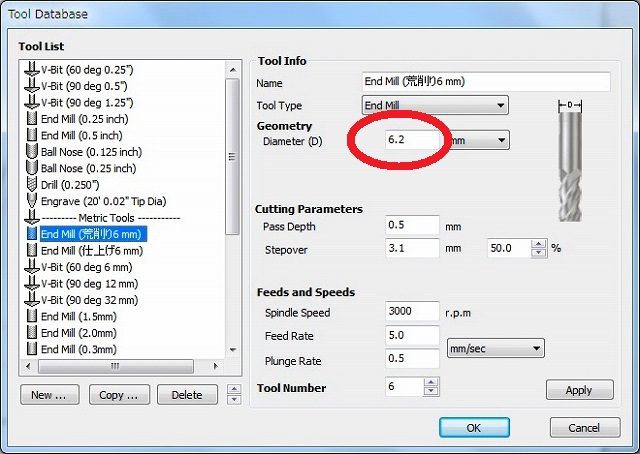
Task: Select the V-Bit (60 deg 0.25") tool
Action: coord(87,69)
